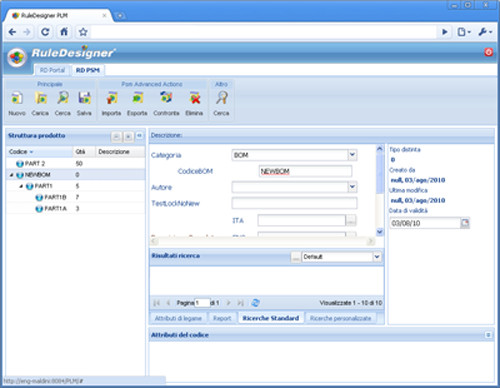Screen dimensions: 500x388
Task: Open the Confronta compare tool
Action: click(x=166, y=98)
